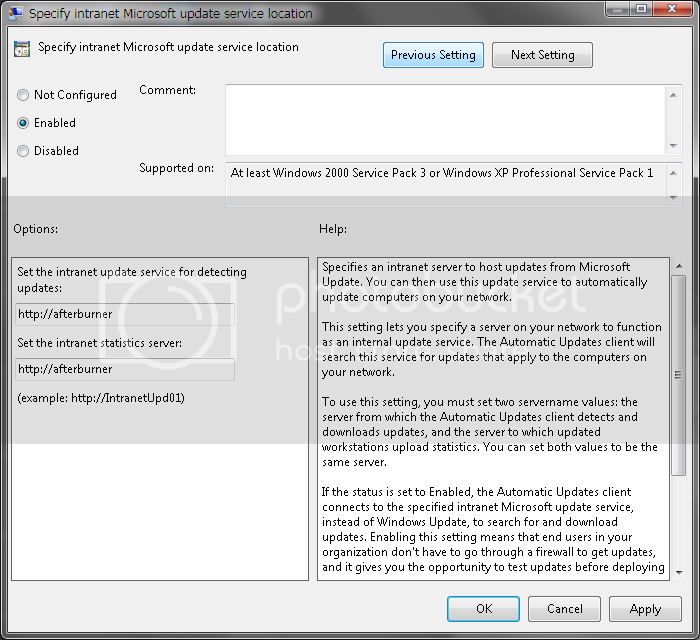Click the Supported on scroll up arrow

click(673, 173)
